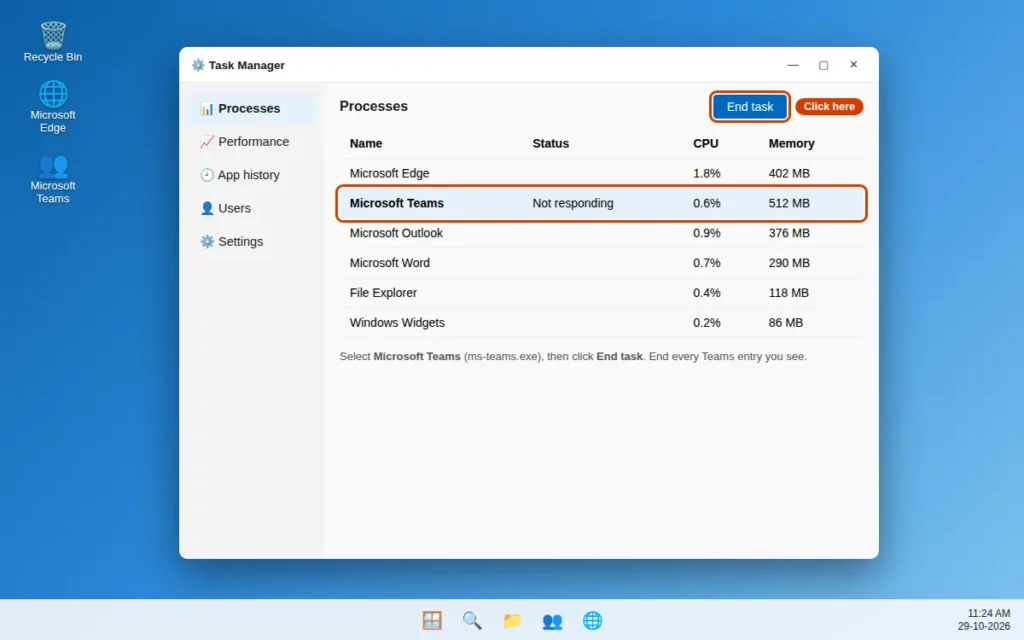Open Teams from the taskbar

(x=552, y=620)
